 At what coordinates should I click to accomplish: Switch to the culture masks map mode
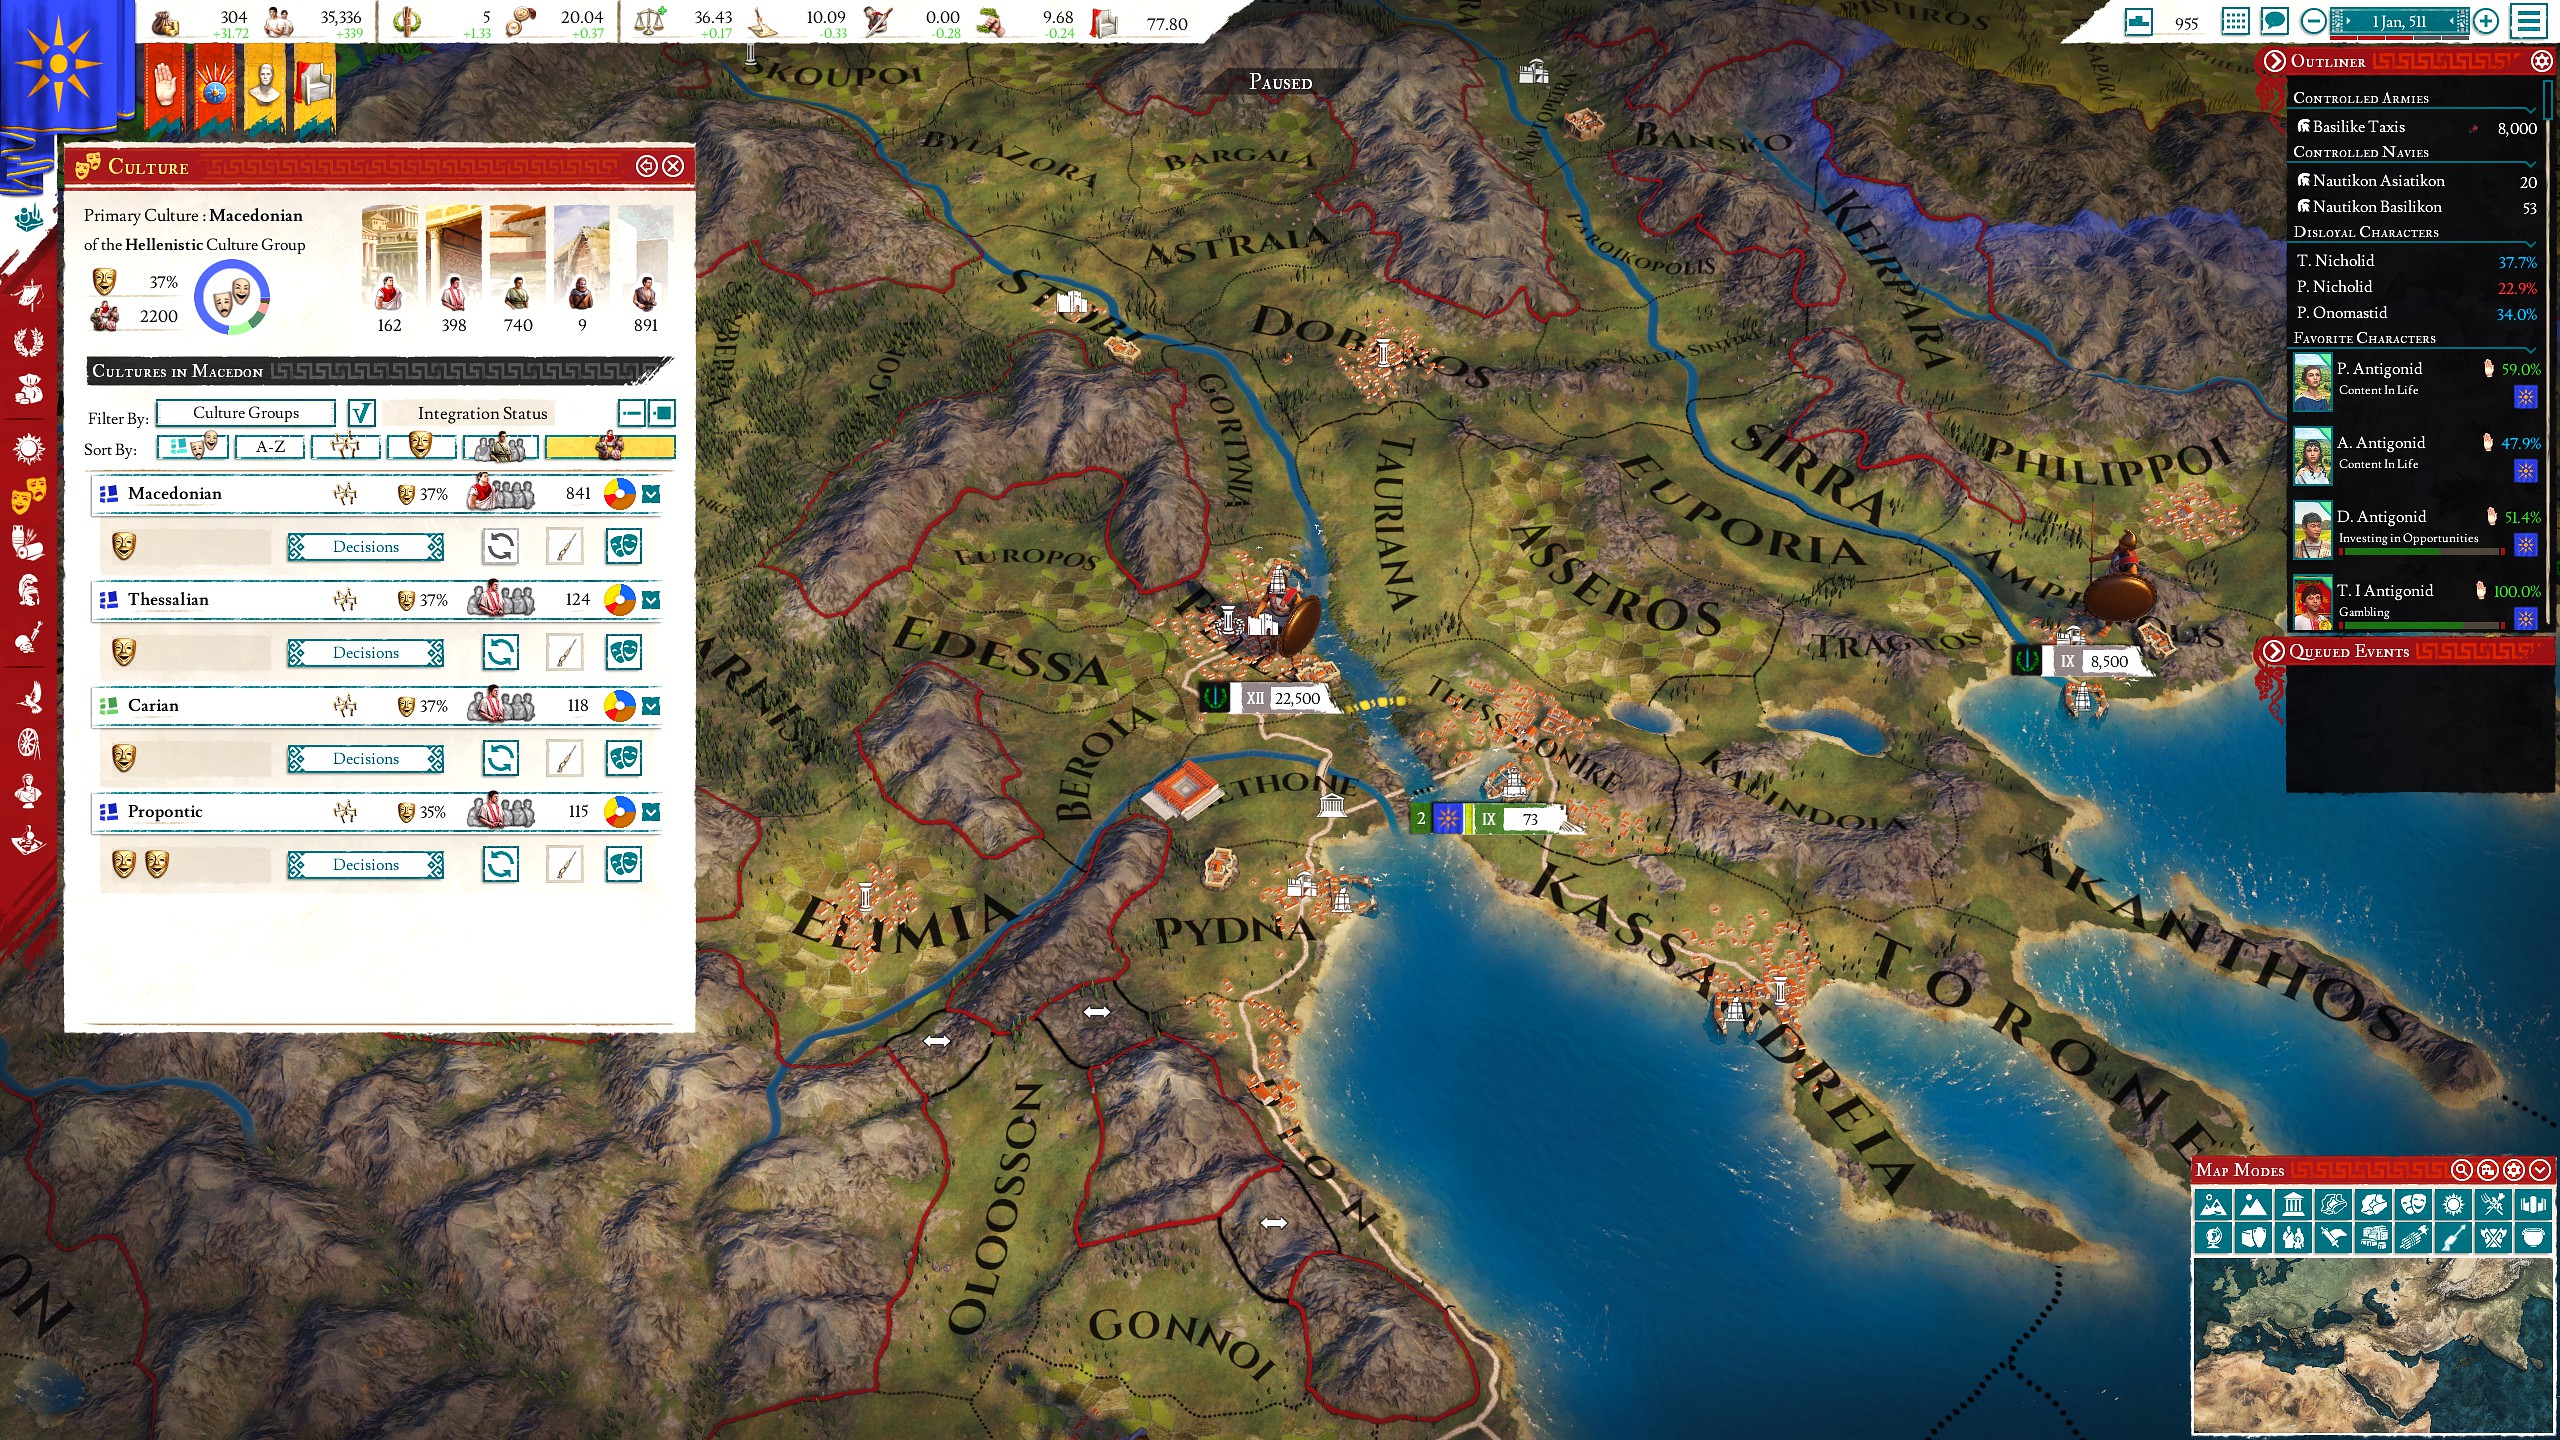pyautogui.click(x=2413, y=1205)
